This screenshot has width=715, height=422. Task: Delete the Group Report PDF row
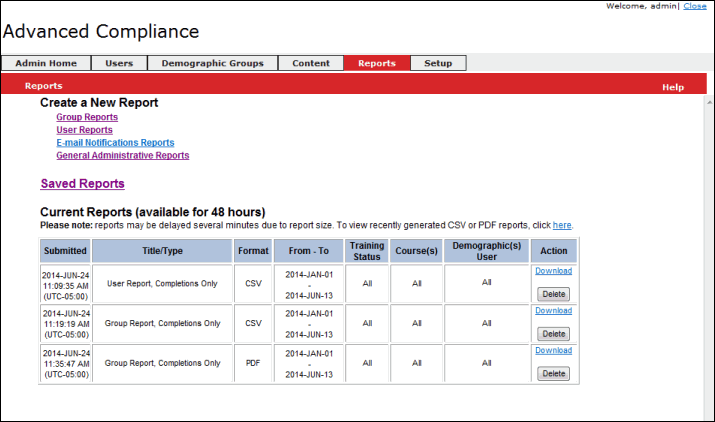[x=553, y=373]
